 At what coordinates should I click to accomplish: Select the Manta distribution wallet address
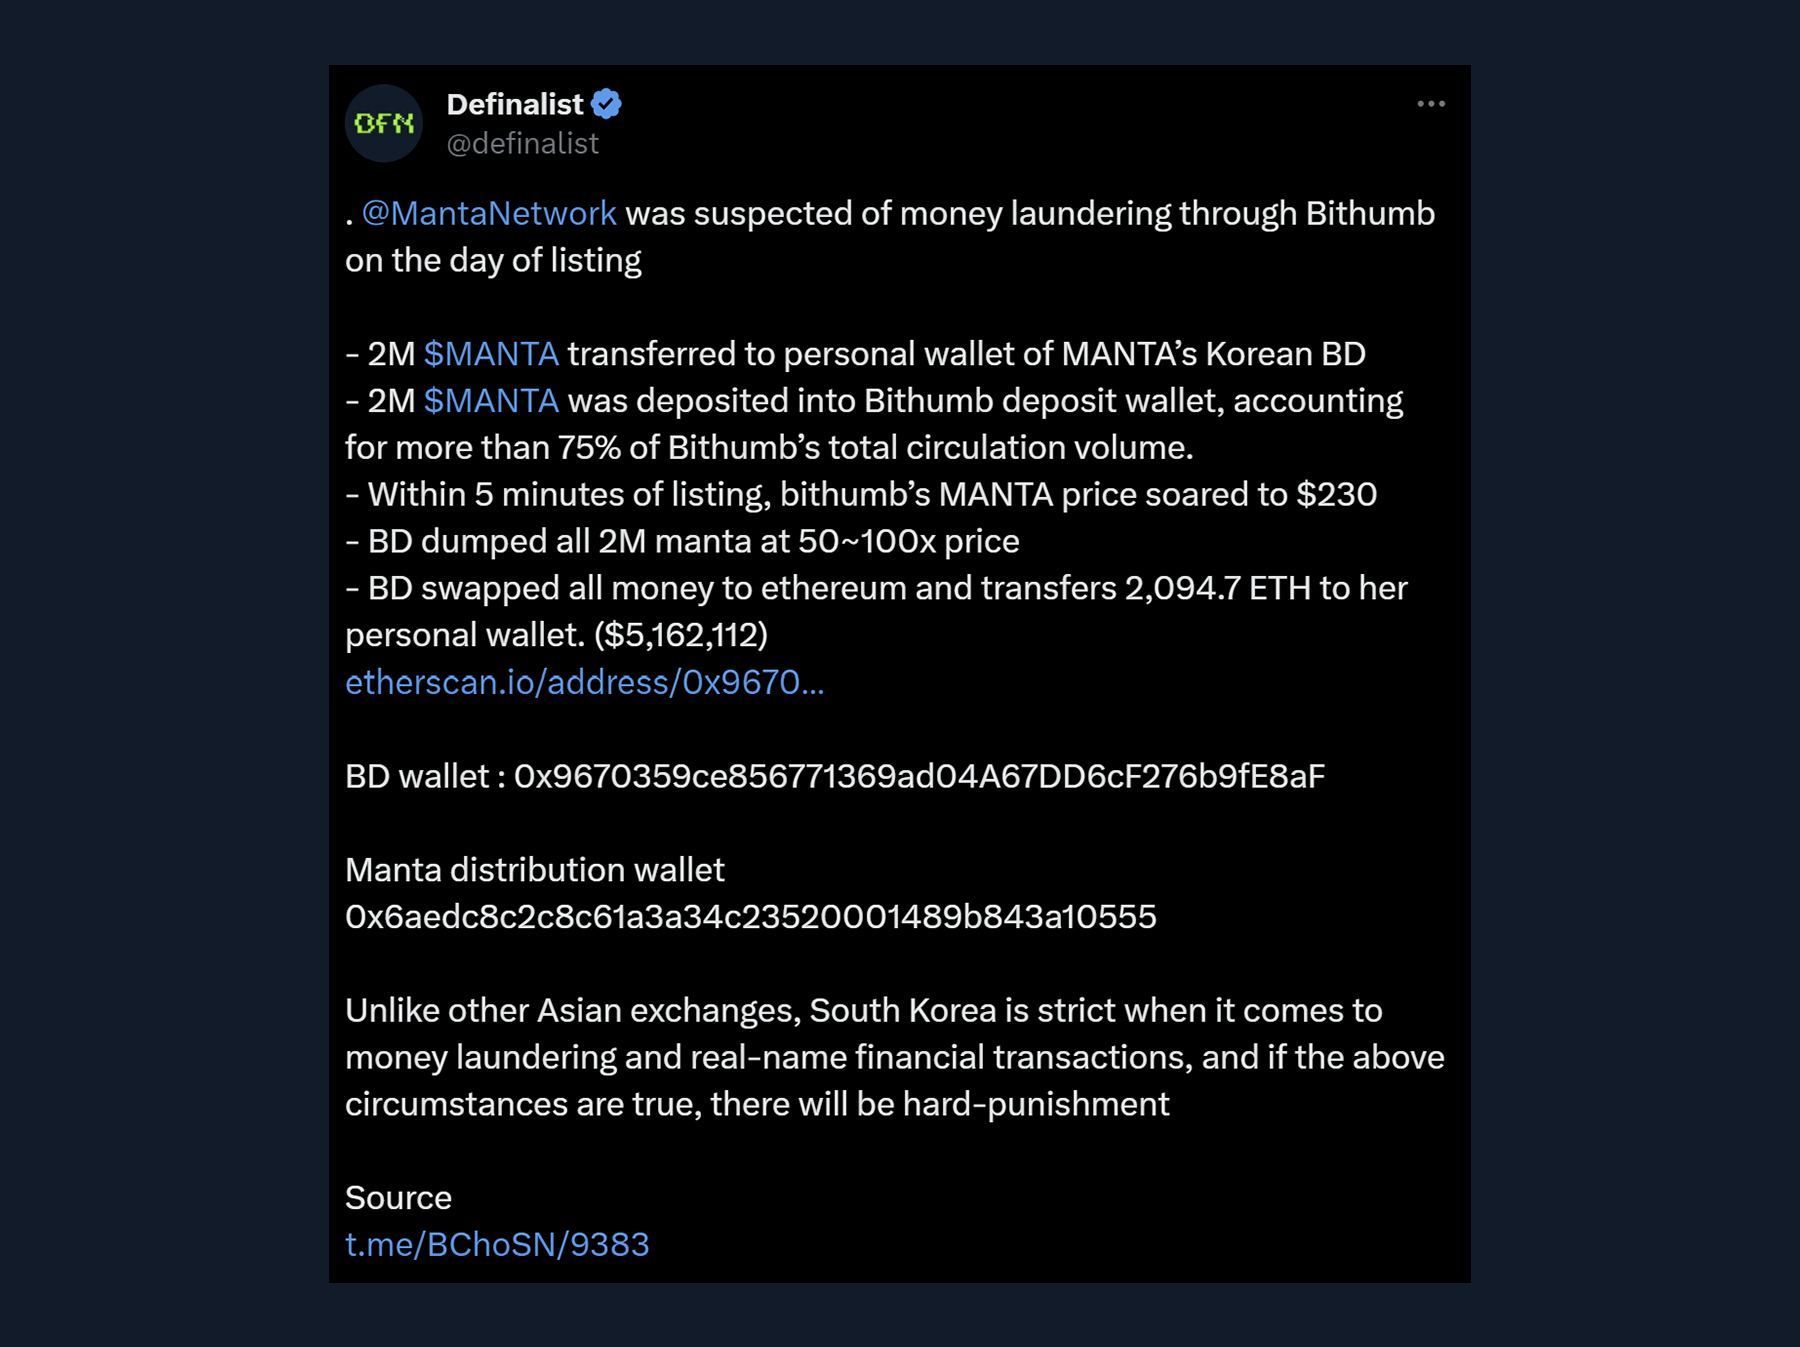pos(752,916)
